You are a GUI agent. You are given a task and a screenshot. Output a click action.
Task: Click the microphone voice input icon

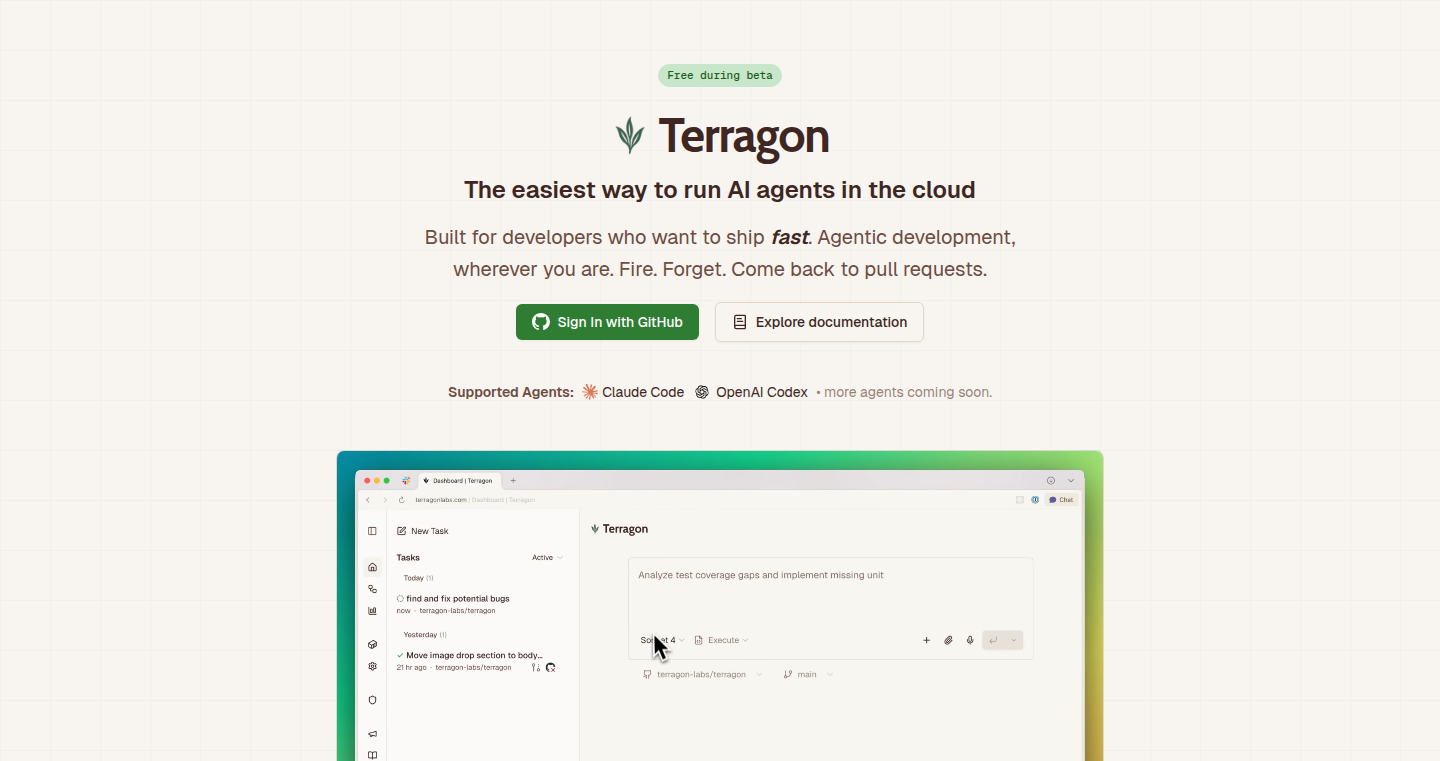970,640
